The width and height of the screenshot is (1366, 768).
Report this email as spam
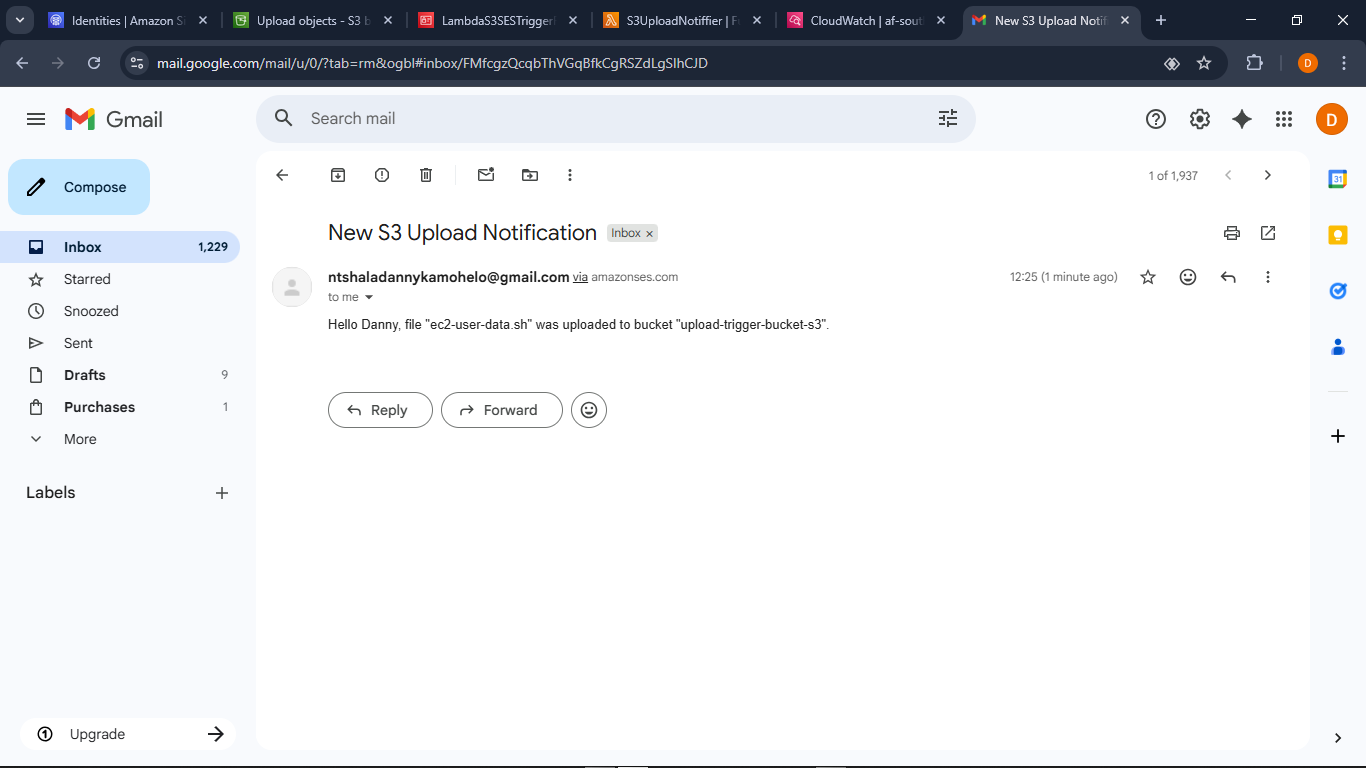click(x=381, y=174)
